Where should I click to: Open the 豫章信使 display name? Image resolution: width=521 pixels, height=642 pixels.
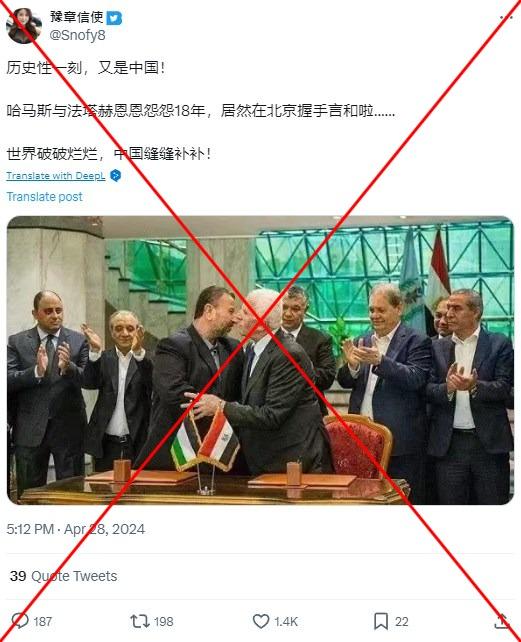point(77,17)
